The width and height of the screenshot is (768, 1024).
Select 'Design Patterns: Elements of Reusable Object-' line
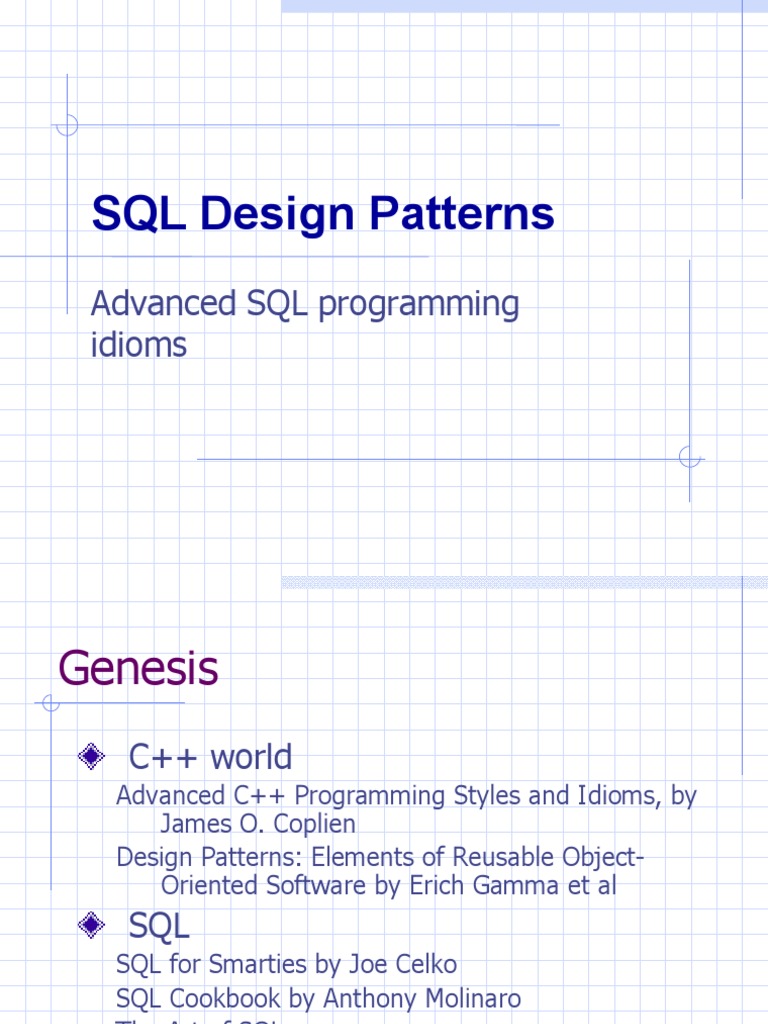pyautogui.click(x=380, y=857)
